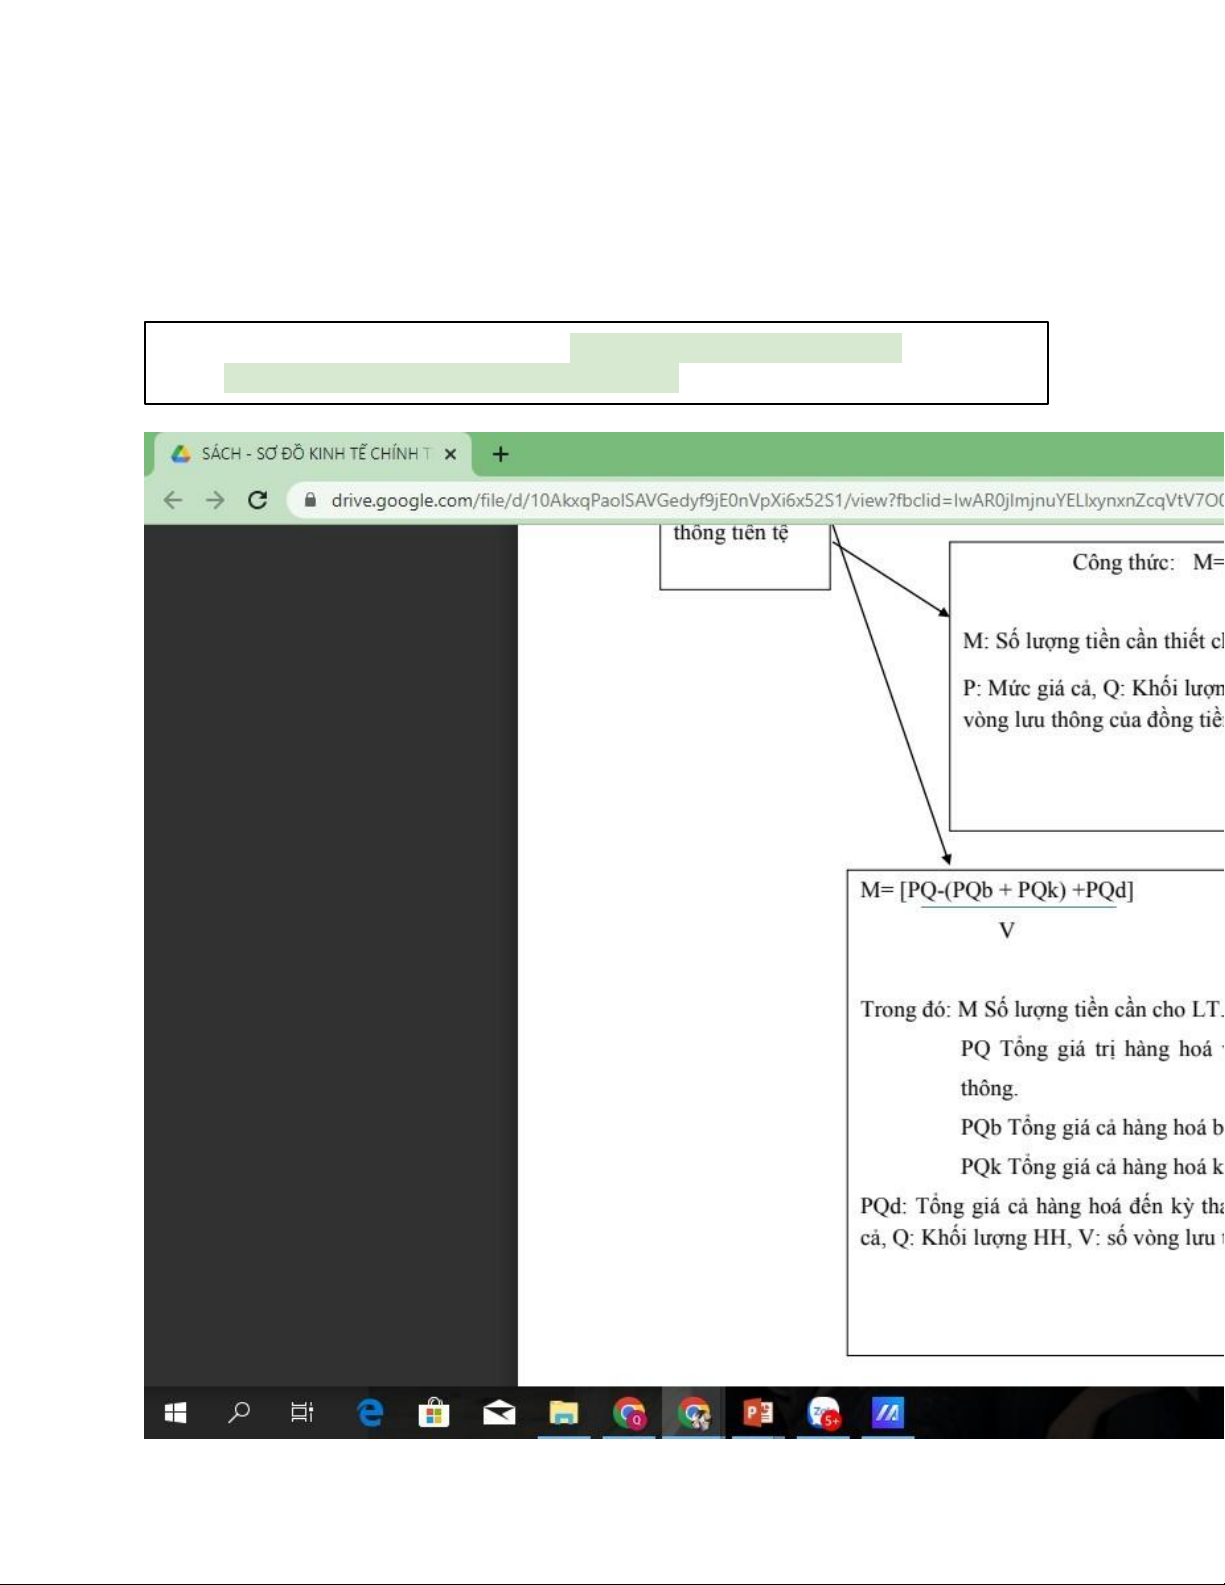1225x1585 pixels.
Task: Click the browser forward arrow
Action: click(215, 500)
